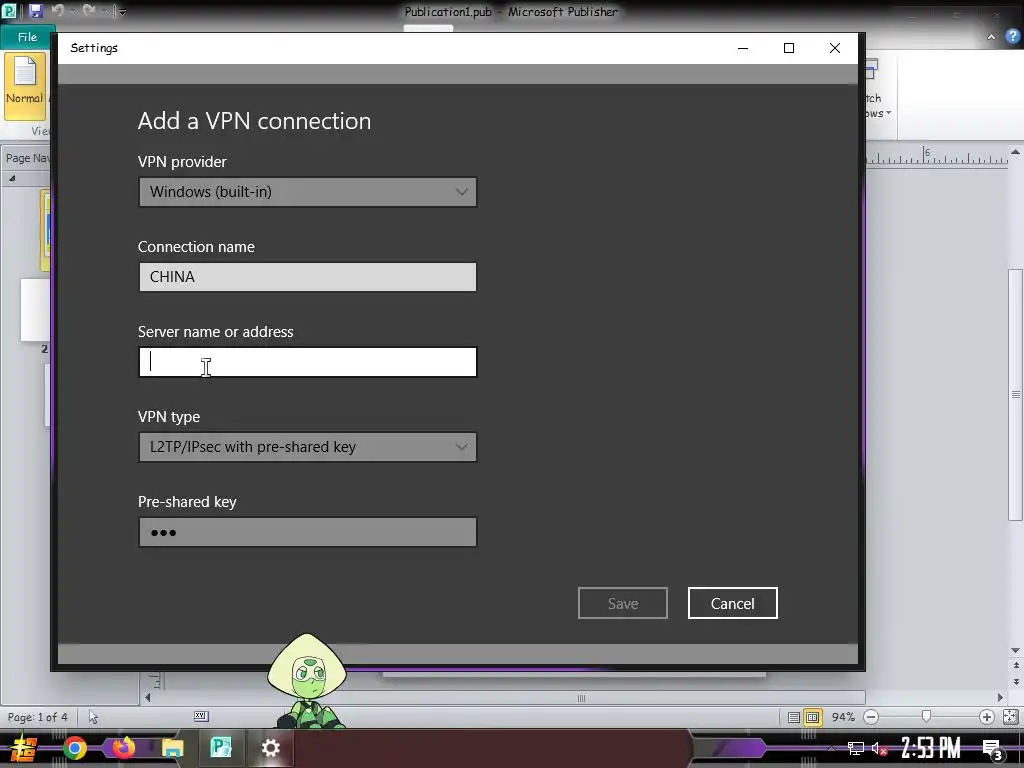
Task: Launch Google Chrome from the taskbar
Action: 75,748
